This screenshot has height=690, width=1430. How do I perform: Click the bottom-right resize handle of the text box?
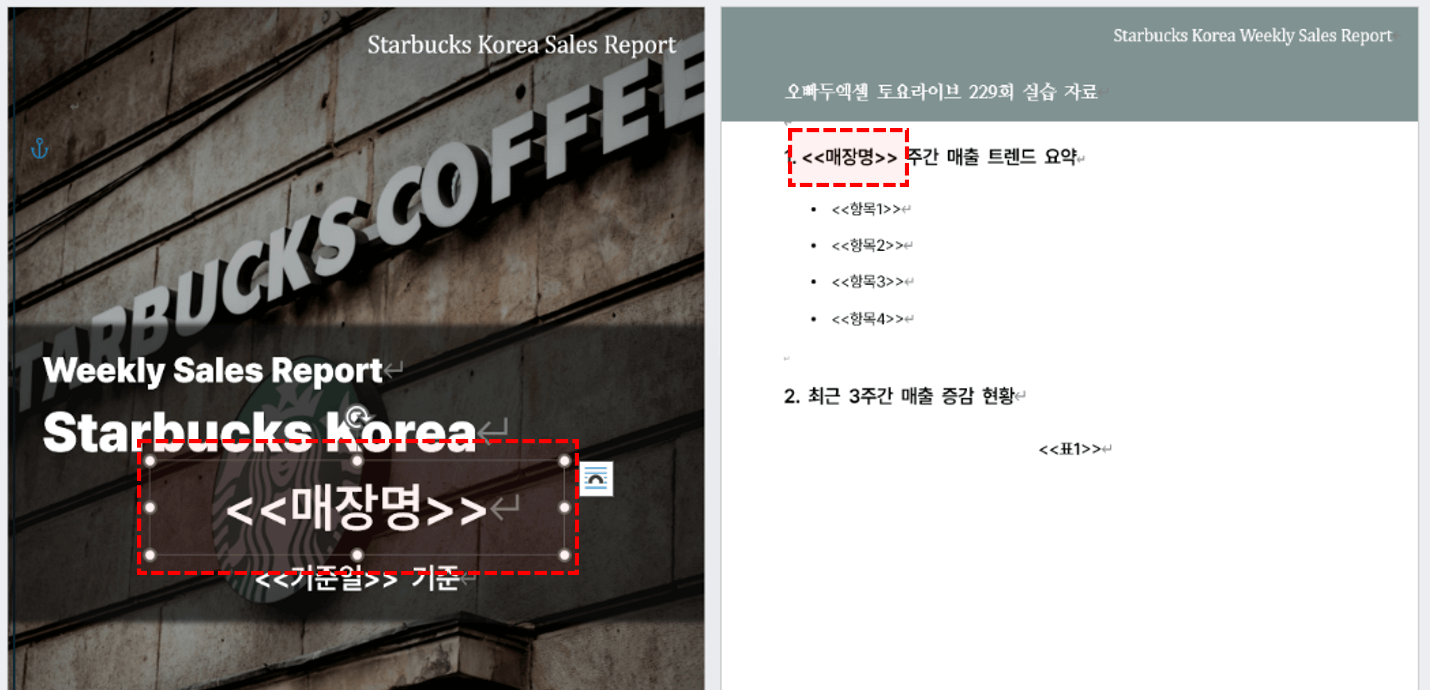[x=564, y=555]
